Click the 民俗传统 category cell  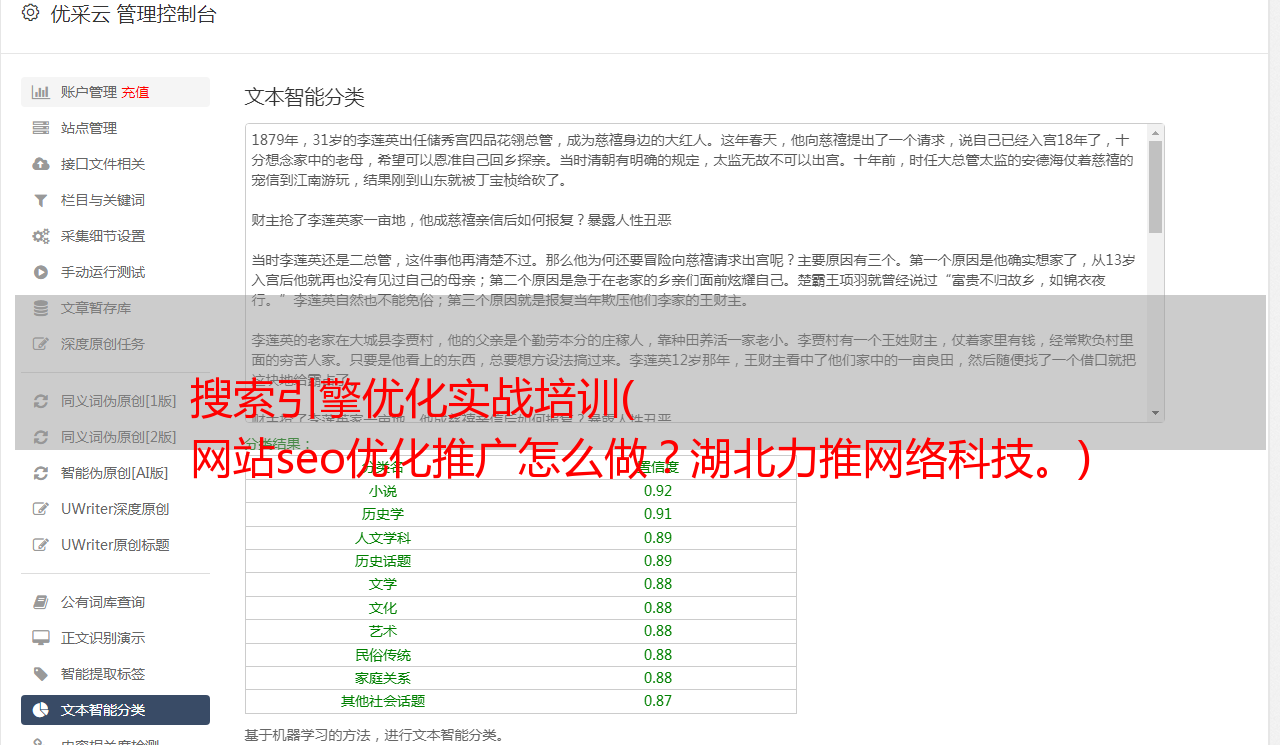pos(383,655)
